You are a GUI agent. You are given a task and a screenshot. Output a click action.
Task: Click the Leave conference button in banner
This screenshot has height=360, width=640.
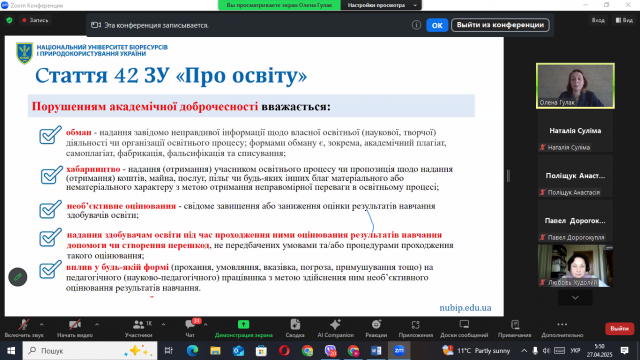tap(500, 25)
